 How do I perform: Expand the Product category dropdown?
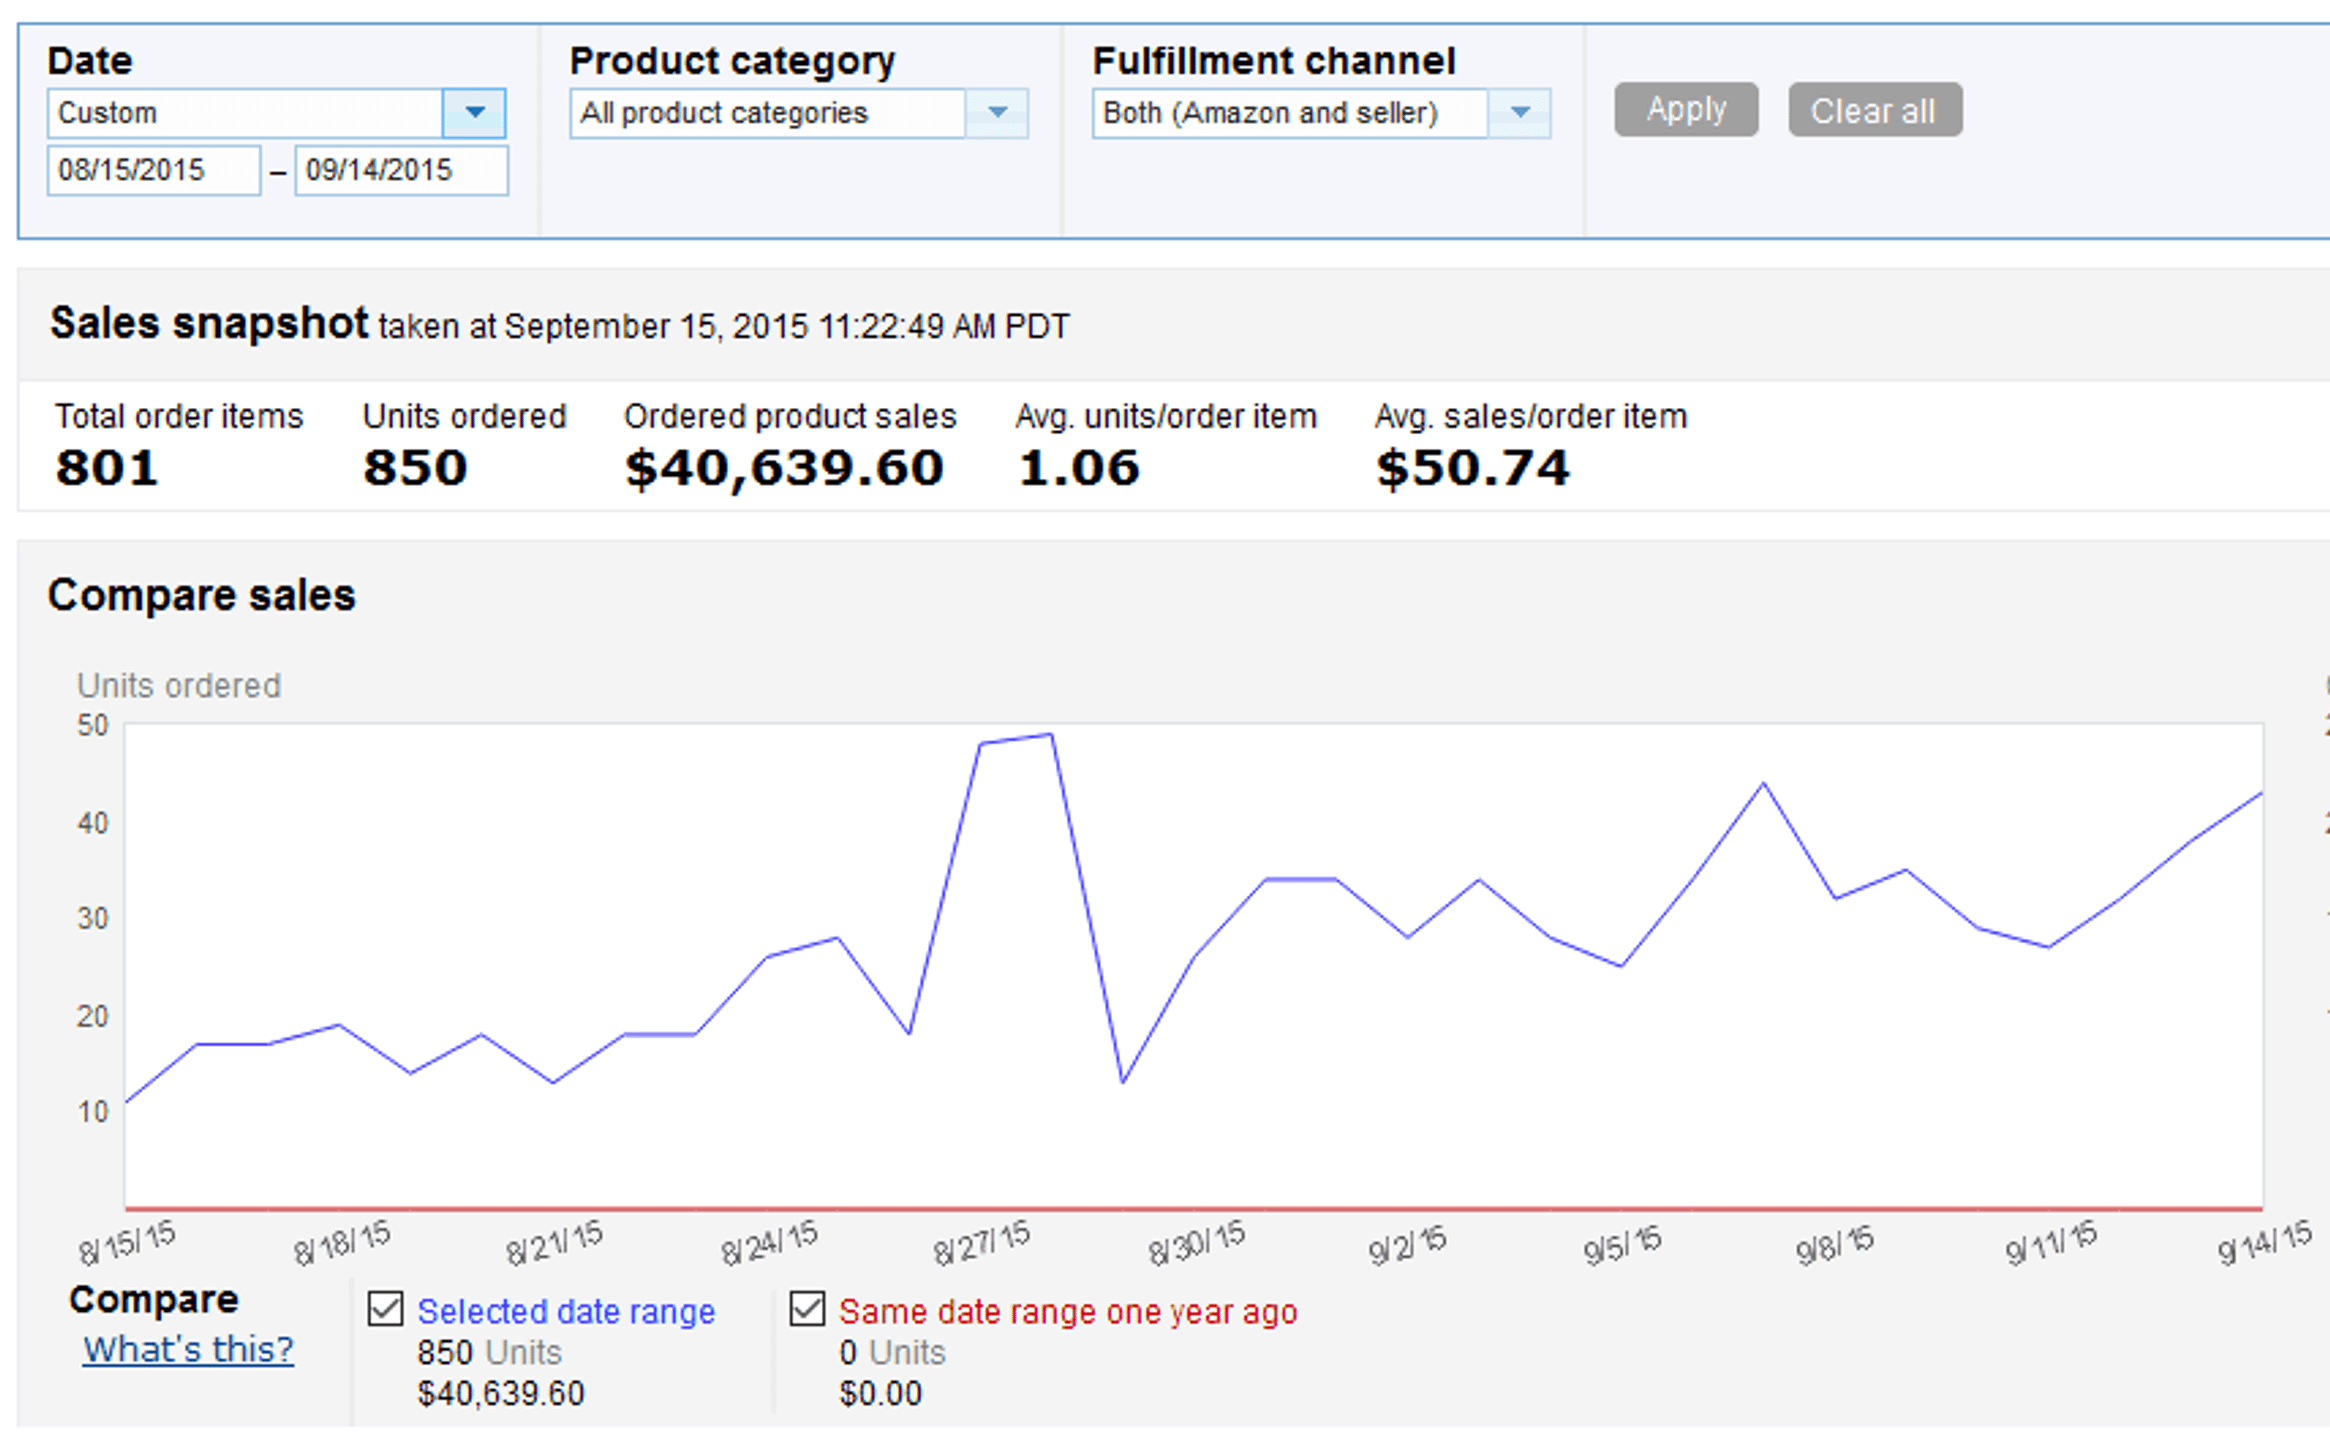[997, 113]
